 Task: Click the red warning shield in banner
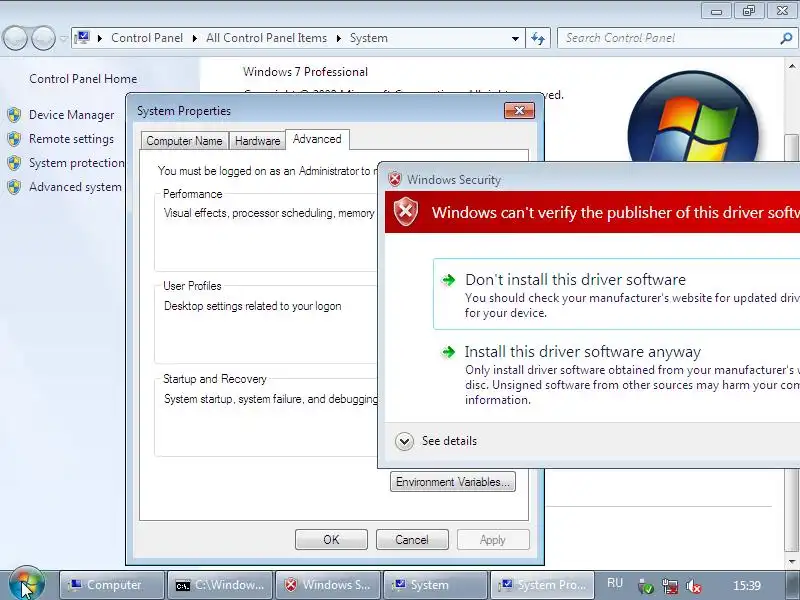click(x=406, y=212)
